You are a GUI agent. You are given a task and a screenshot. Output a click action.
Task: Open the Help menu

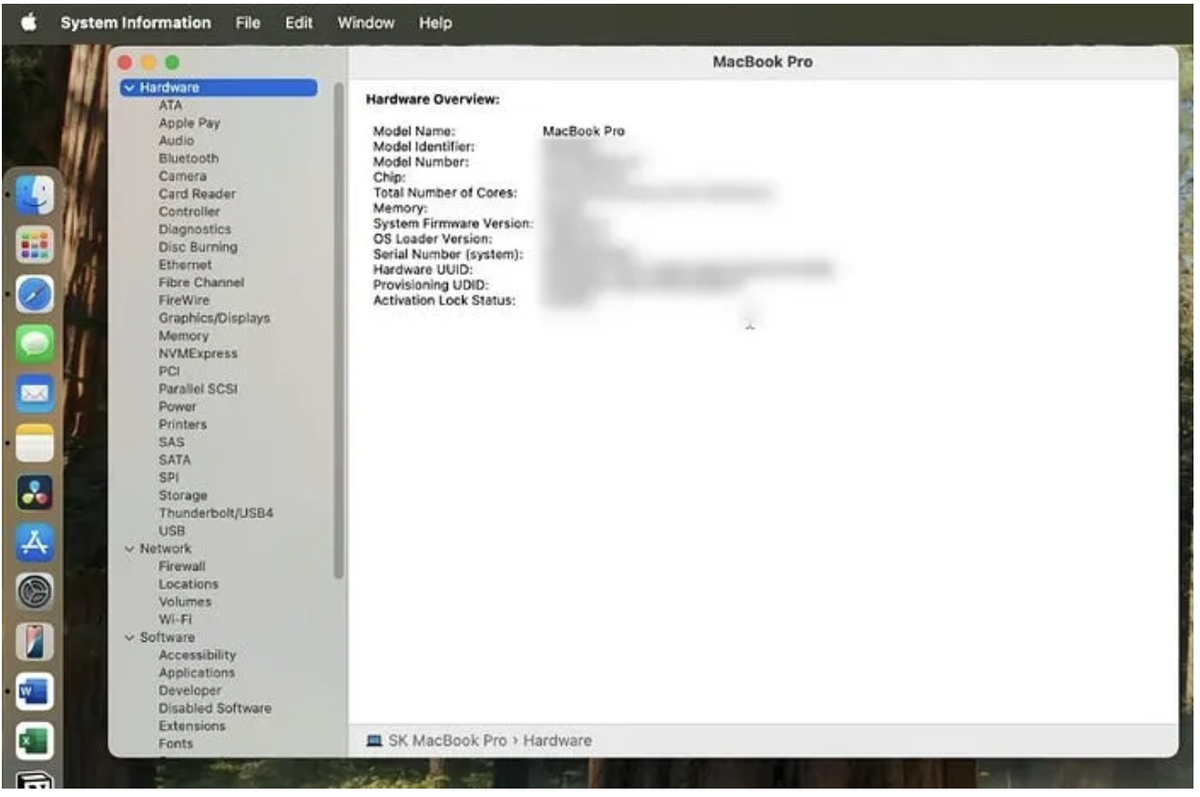pyautogui.click(x=435, y=22)
